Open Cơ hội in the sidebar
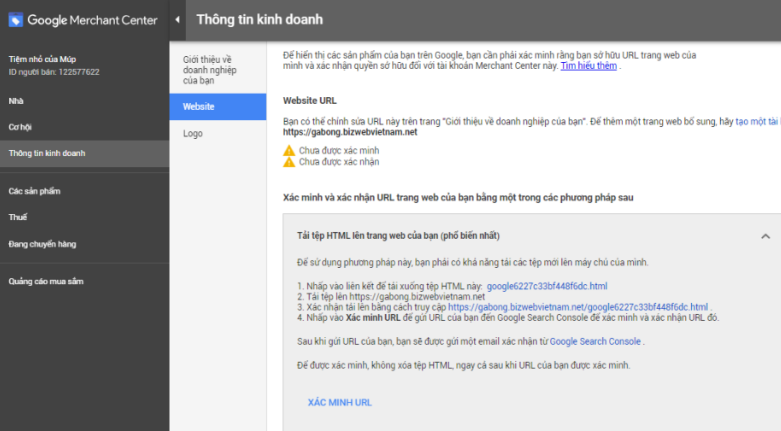Viewport: 781px width, 431px height. pos(20,127)
